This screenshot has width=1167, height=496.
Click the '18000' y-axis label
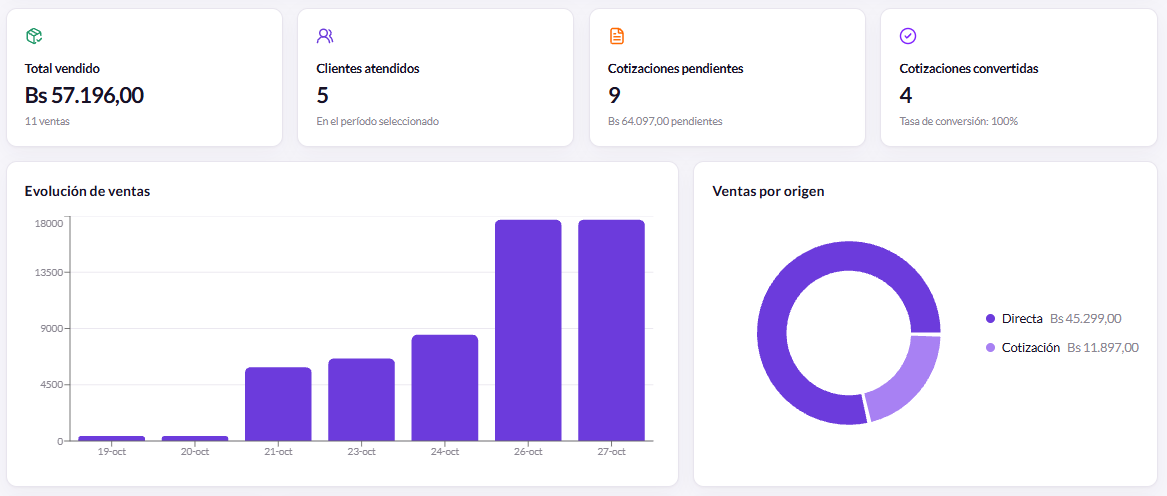(x=49, y=222)
